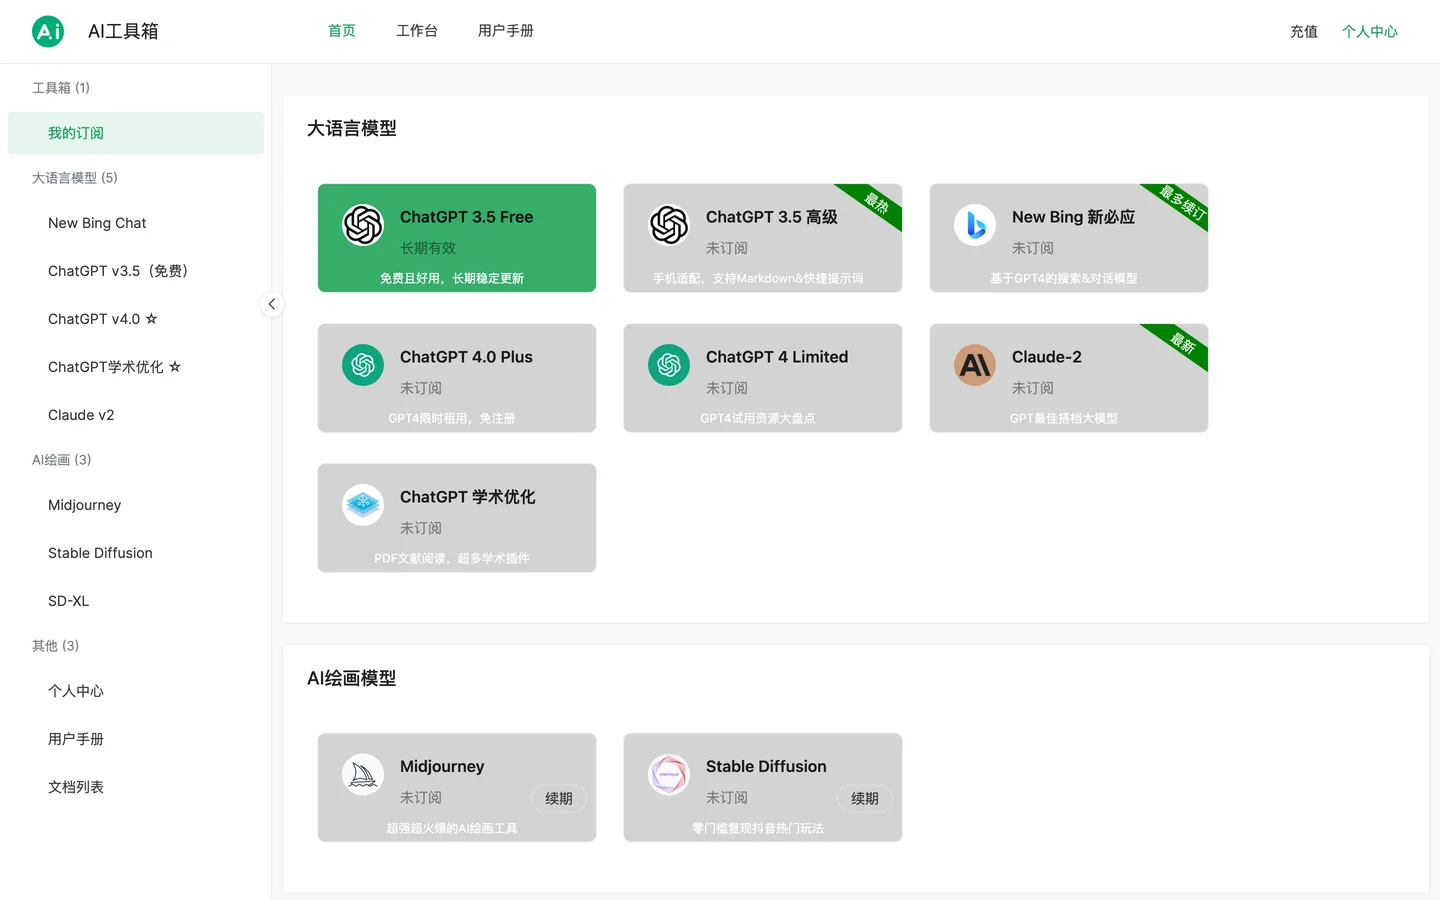Click GPT最佳搭档大模型 description
Viewport: 1440px width, 900px height.
(x=1064, y=418)
